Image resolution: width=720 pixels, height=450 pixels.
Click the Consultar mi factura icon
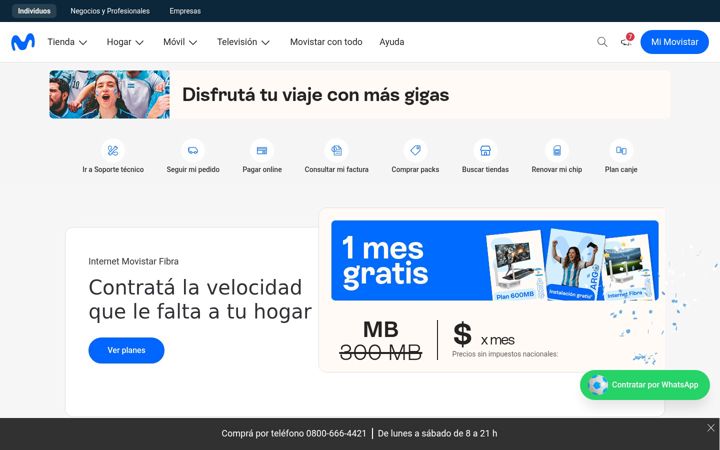336,150
